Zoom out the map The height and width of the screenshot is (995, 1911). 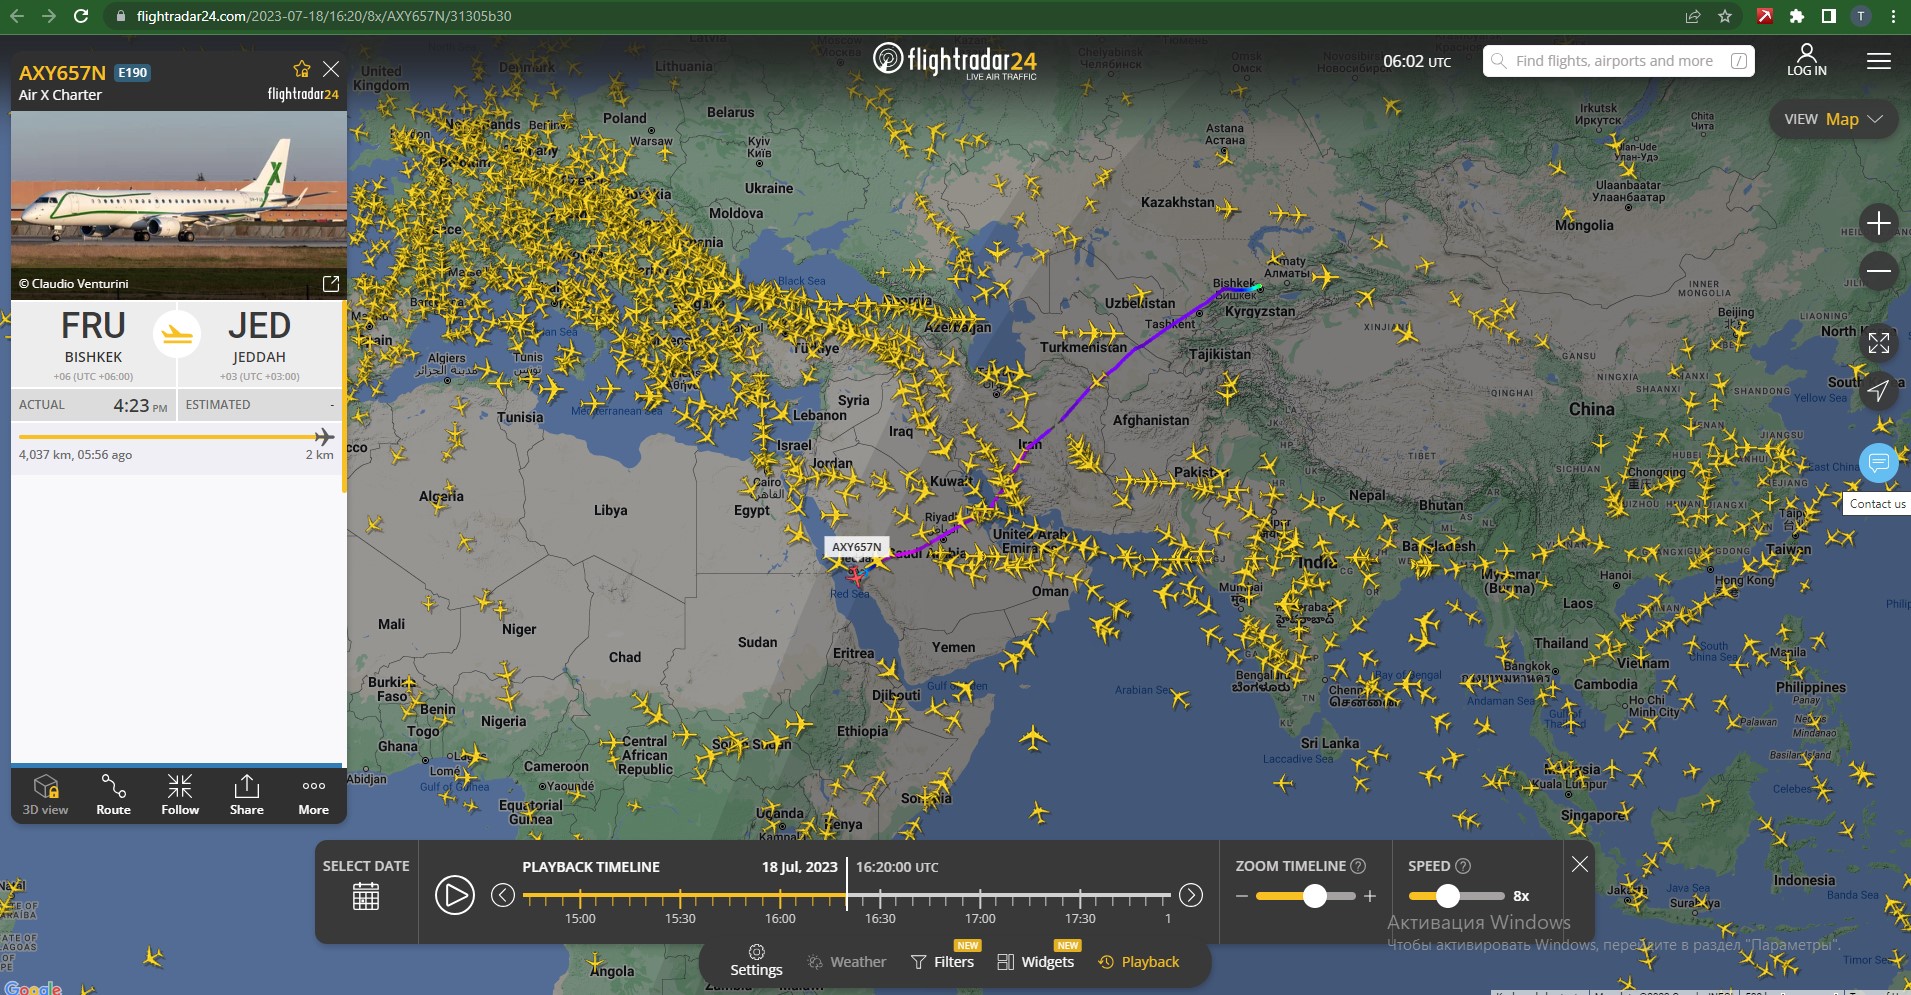coord(1879,271)
